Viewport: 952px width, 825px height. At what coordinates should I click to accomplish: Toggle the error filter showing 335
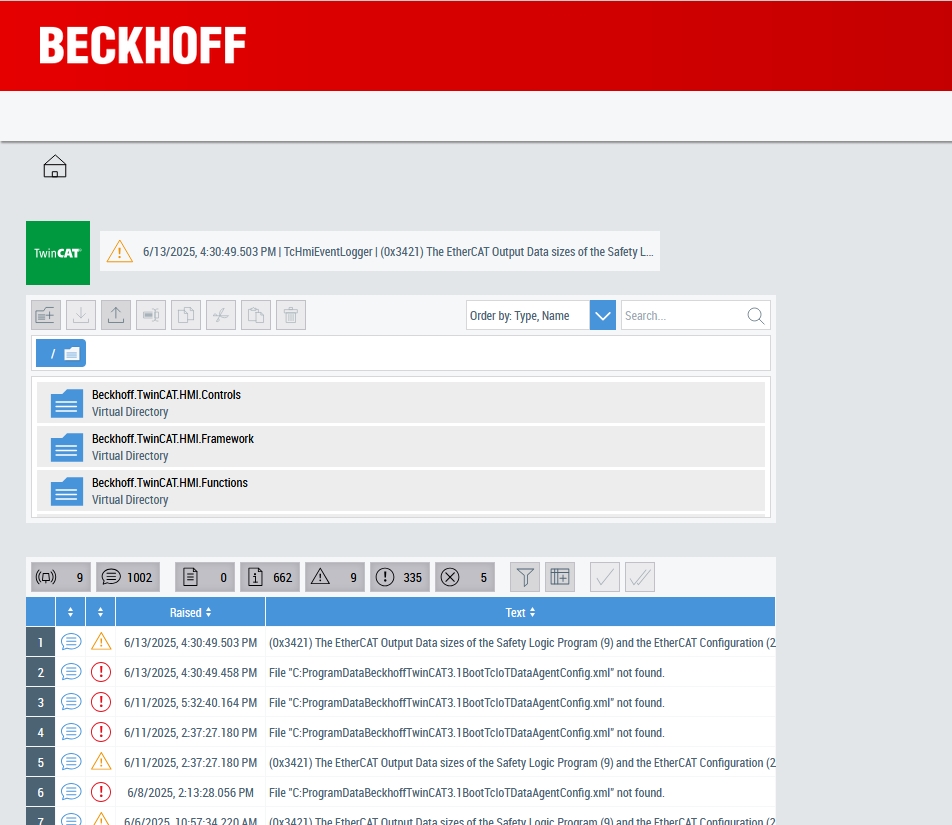(400, 577)
